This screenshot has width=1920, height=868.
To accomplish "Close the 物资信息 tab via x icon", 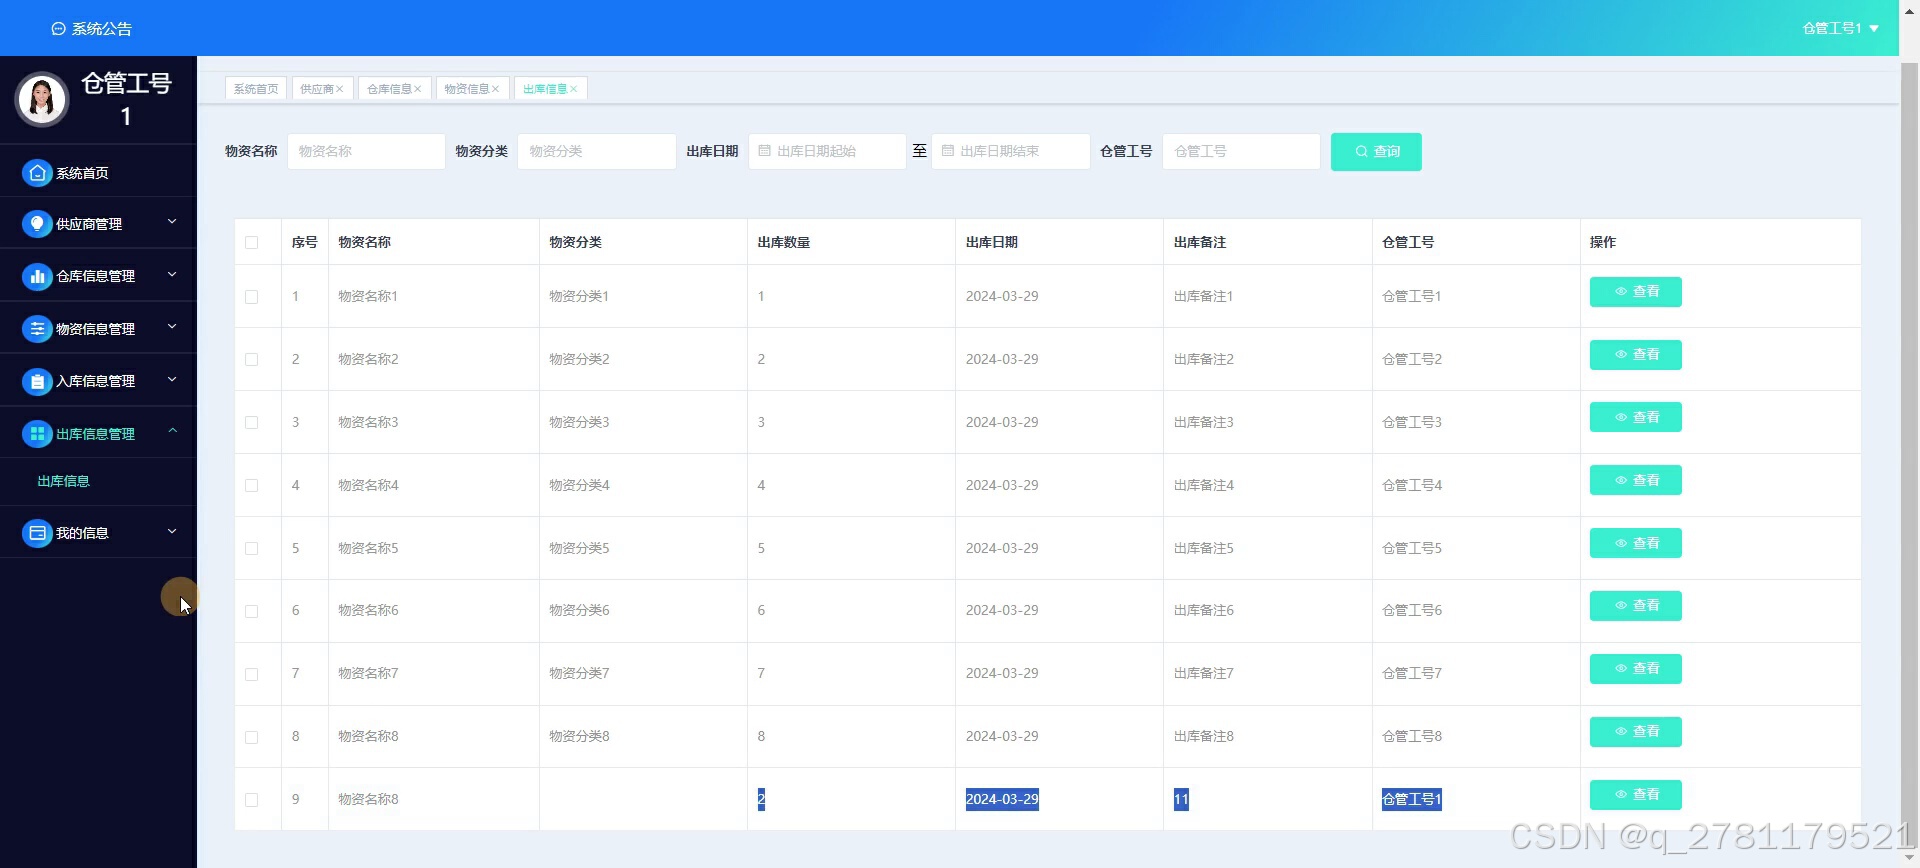I will 495,89.
